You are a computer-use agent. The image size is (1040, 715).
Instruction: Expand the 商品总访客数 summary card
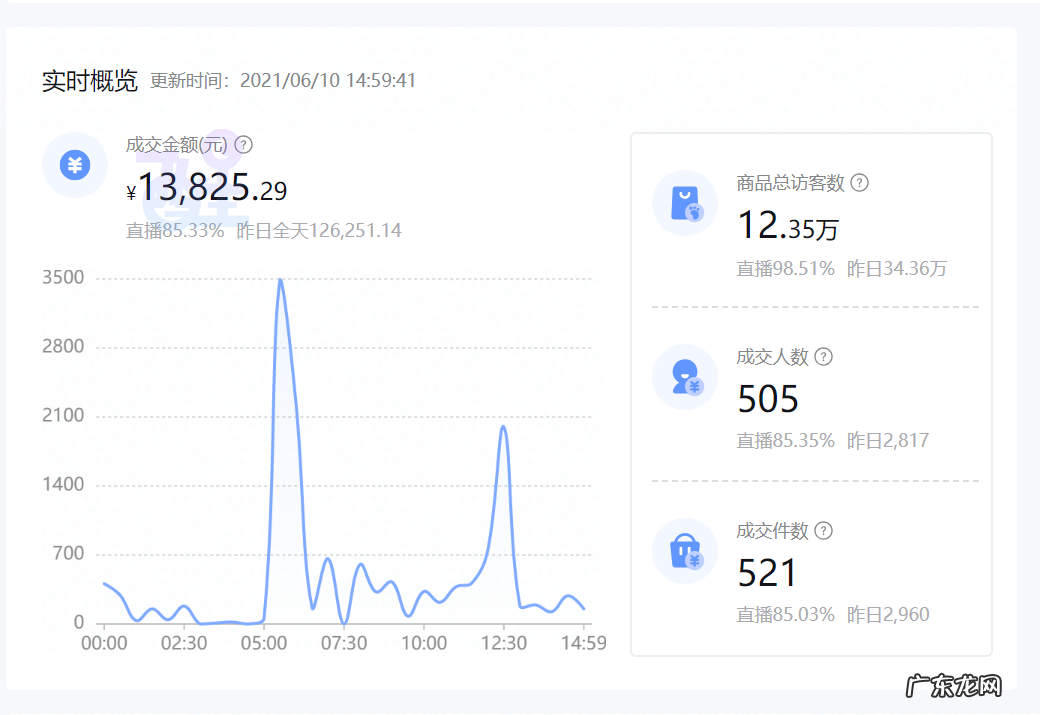click(x=810, y=215)
